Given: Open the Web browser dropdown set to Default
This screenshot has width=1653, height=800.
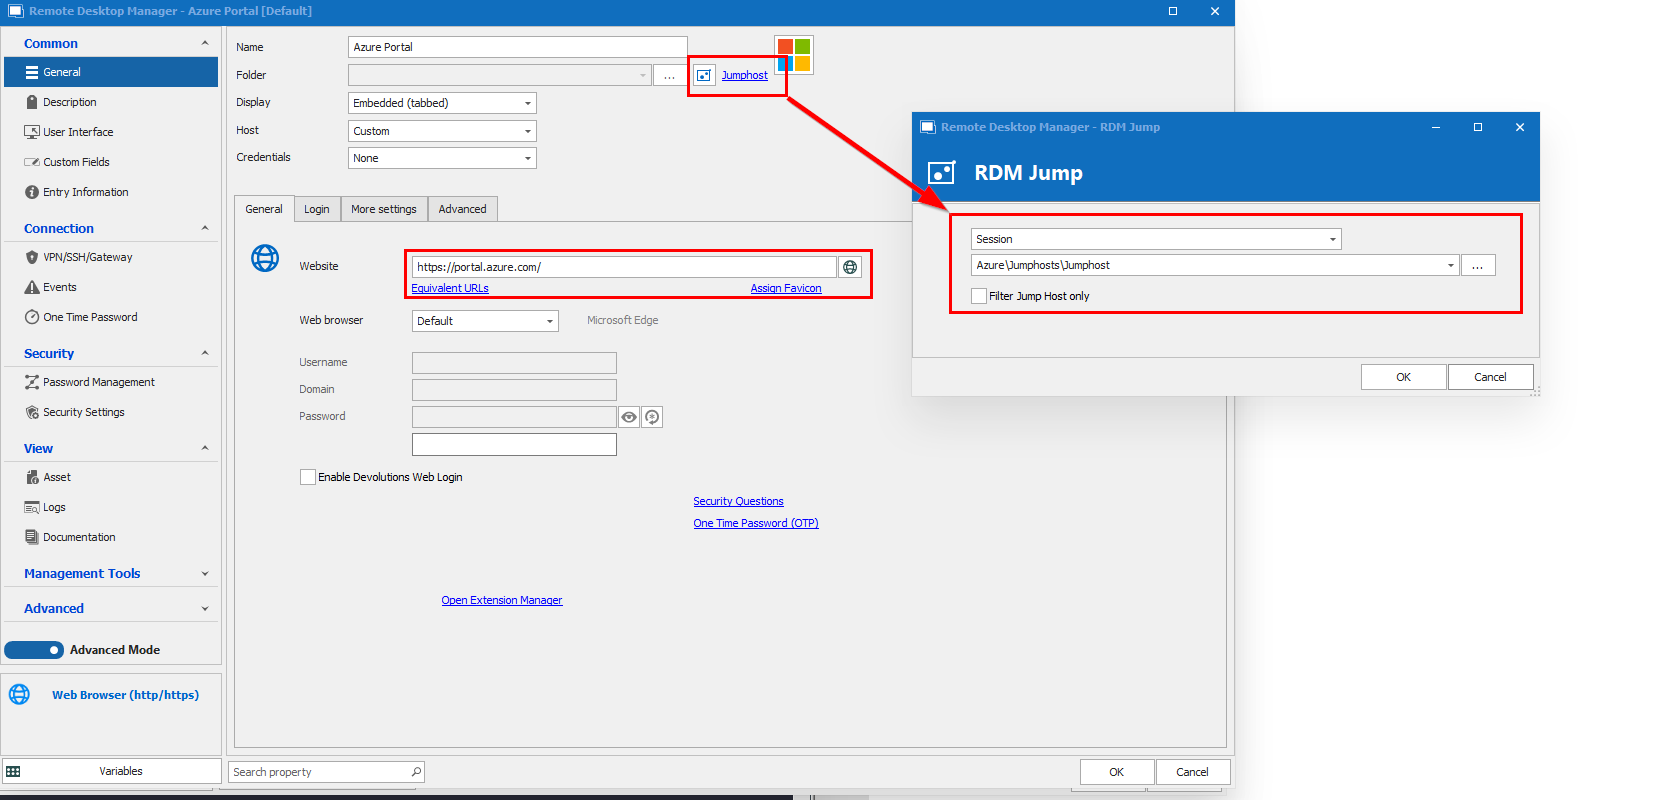Looking at the screenshot, I should tap(485, 321).
